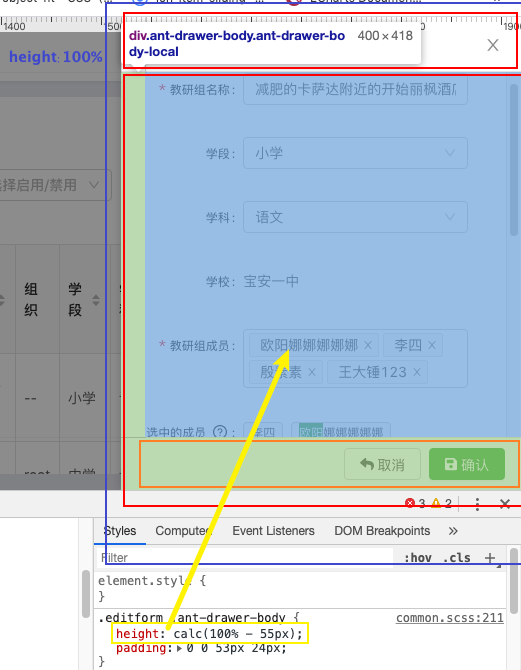This screenshot has width=521, height=670.
Task: Click the 教研组成员 tag select box
Action: point(355,359)
